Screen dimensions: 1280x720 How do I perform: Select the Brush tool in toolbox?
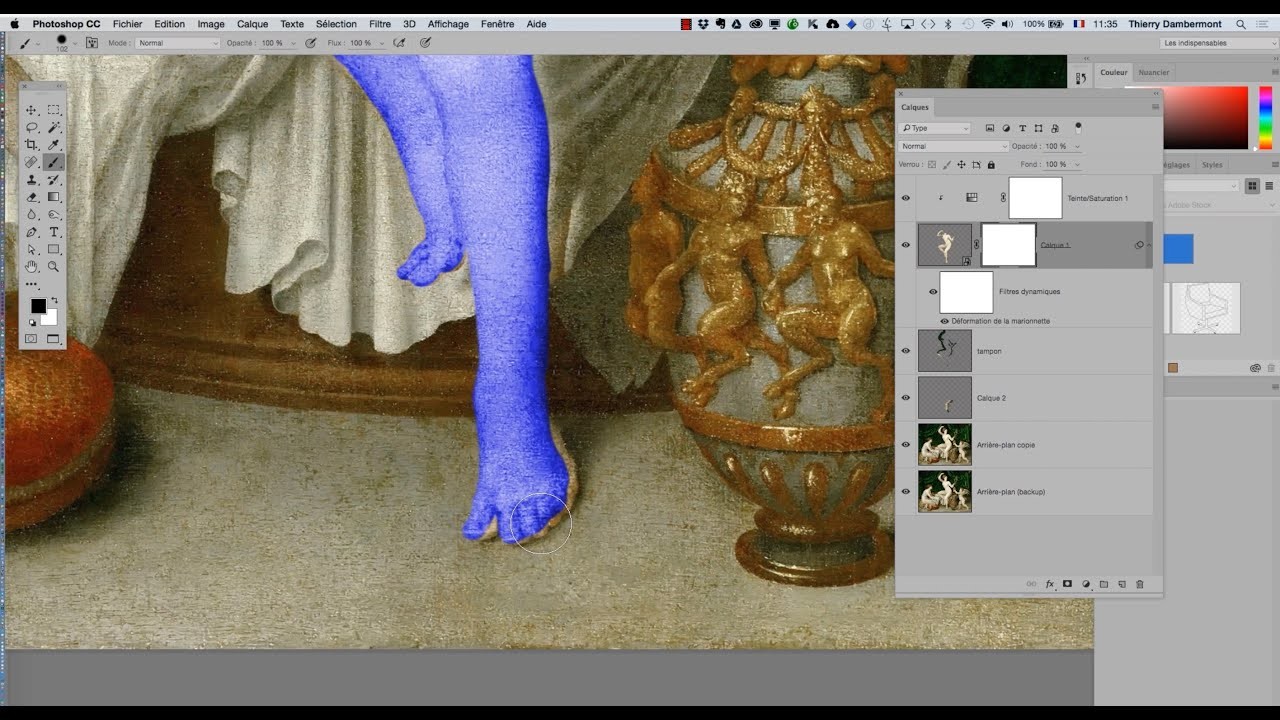pos(54,162)
